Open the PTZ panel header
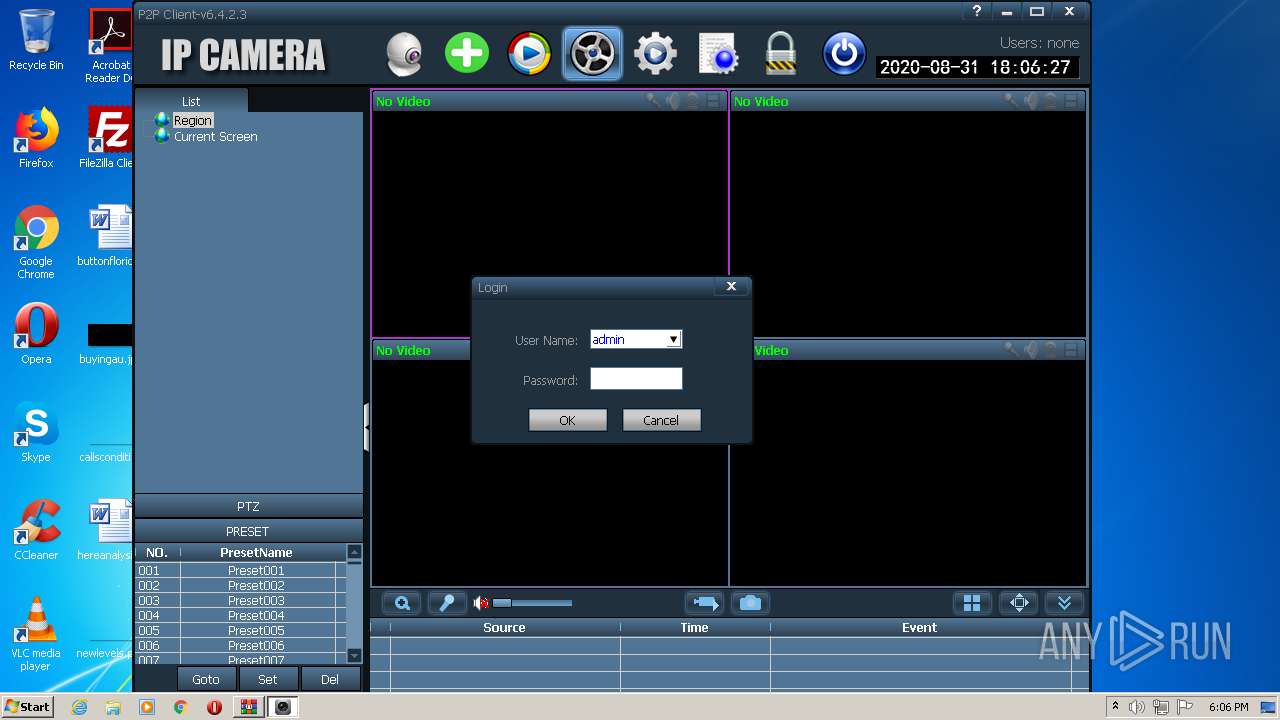This screenshot has height=720, width=1280. 248,506
